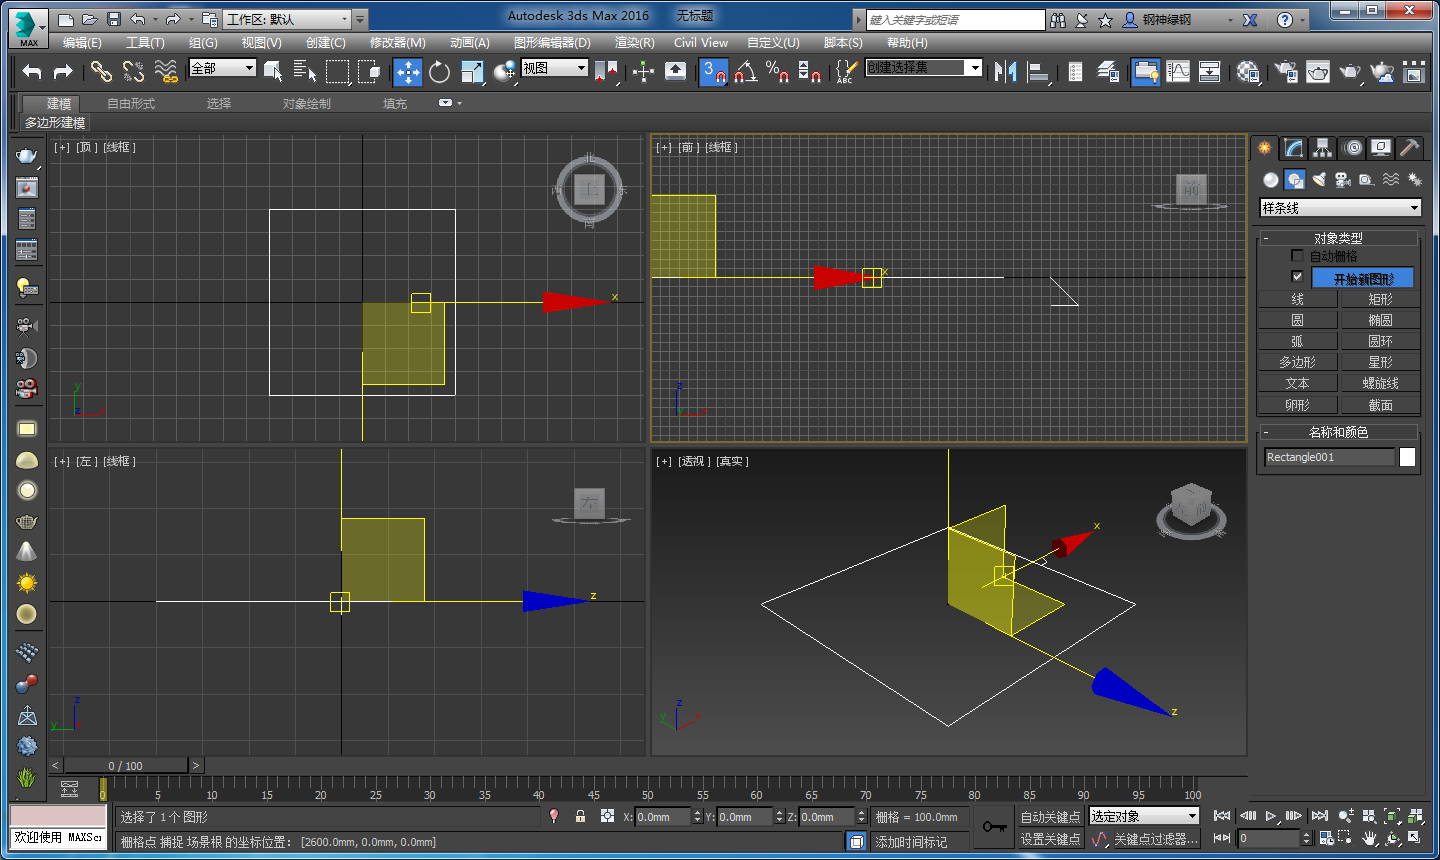
Task: Select the Lights category icon
Action: point(1319,180)
